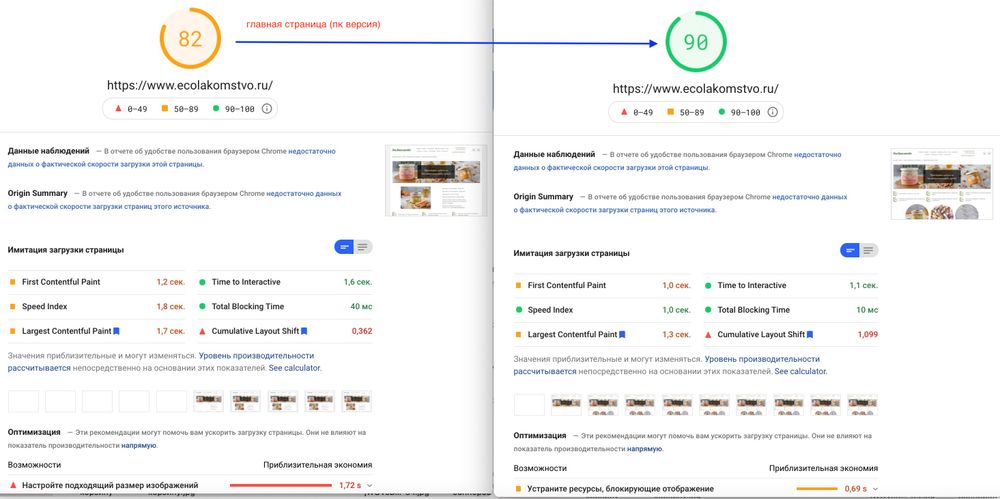Expand the 'Настройте подходящий размер изображений' opportunity
Viewport: 1000px width, 499px height.
point(369,486)
